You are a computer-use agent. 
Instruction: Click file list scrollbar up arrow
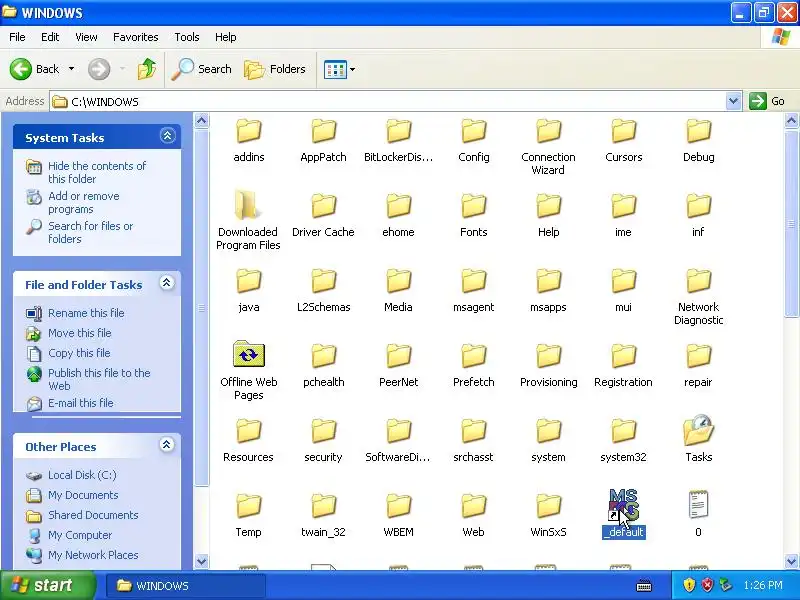coord(791,121)
